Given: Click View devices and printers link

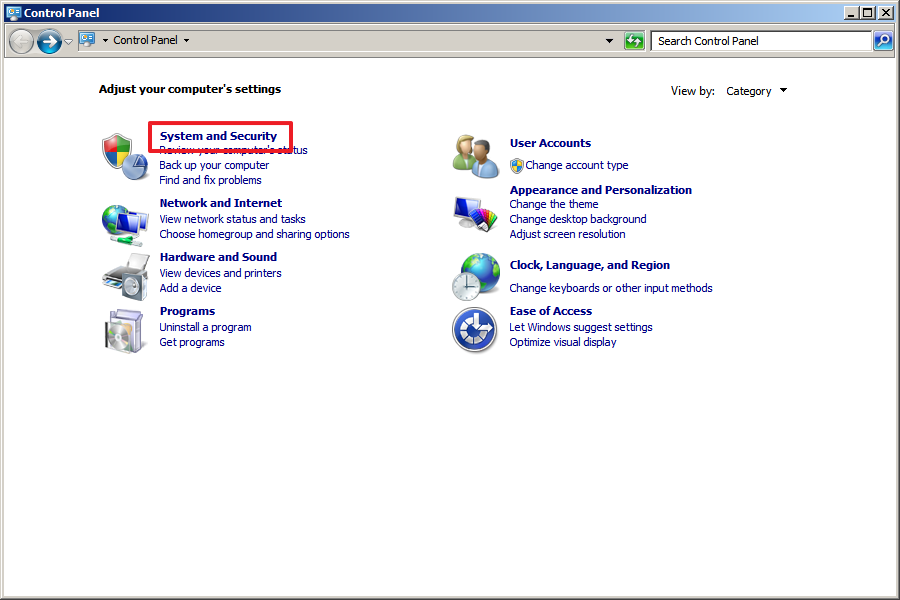Looking at the screenshot, I should point(220,273).
